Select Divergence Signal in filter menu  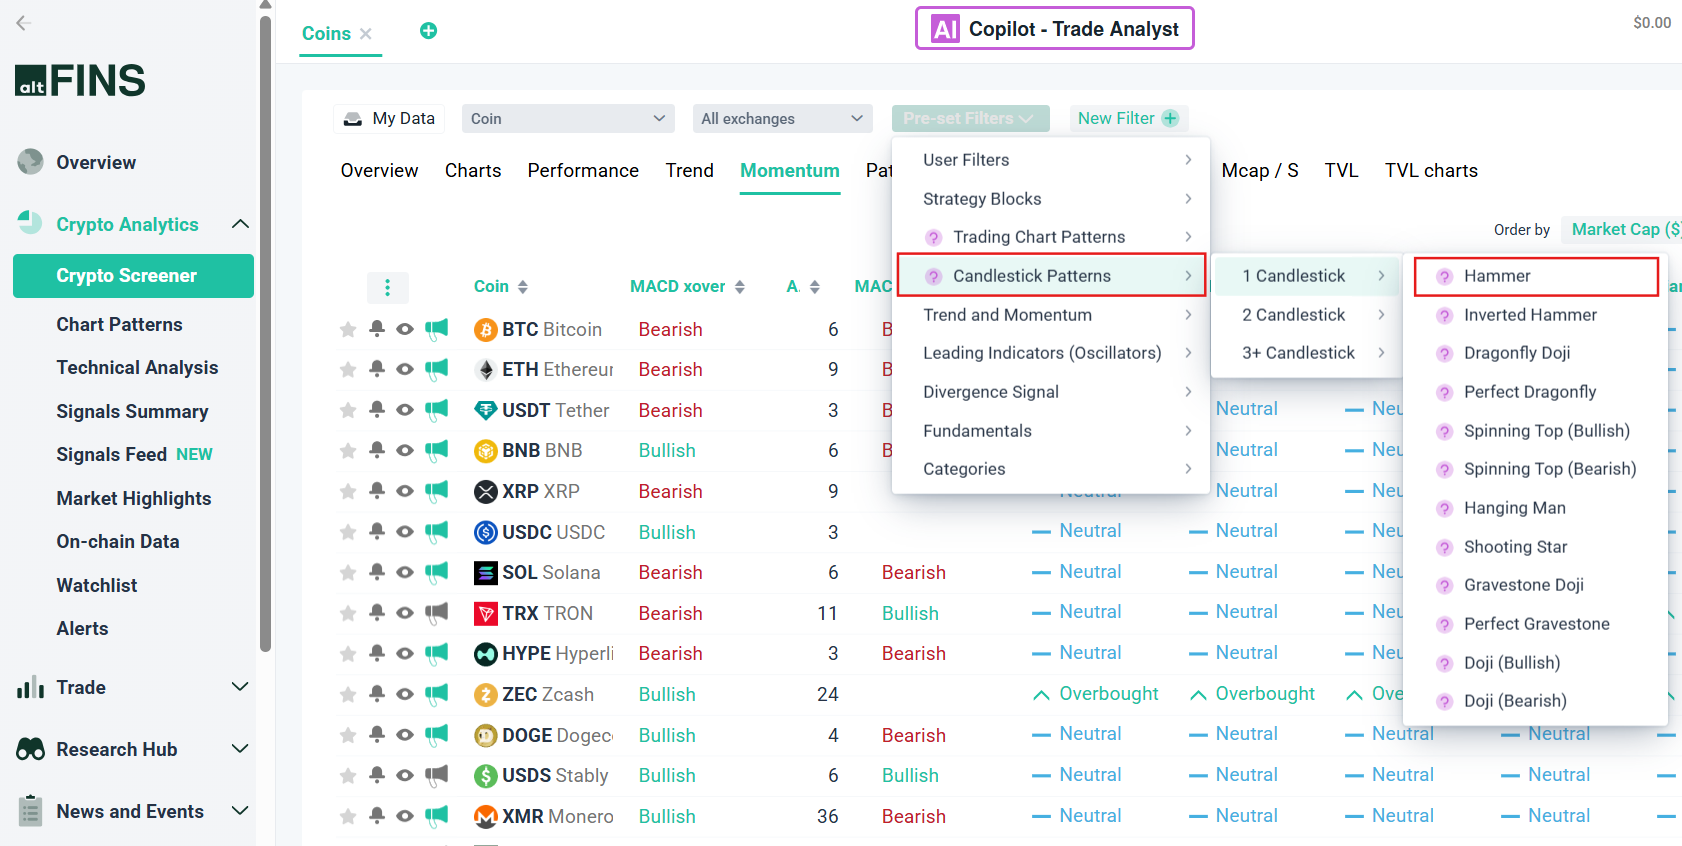click(1050, 392)
